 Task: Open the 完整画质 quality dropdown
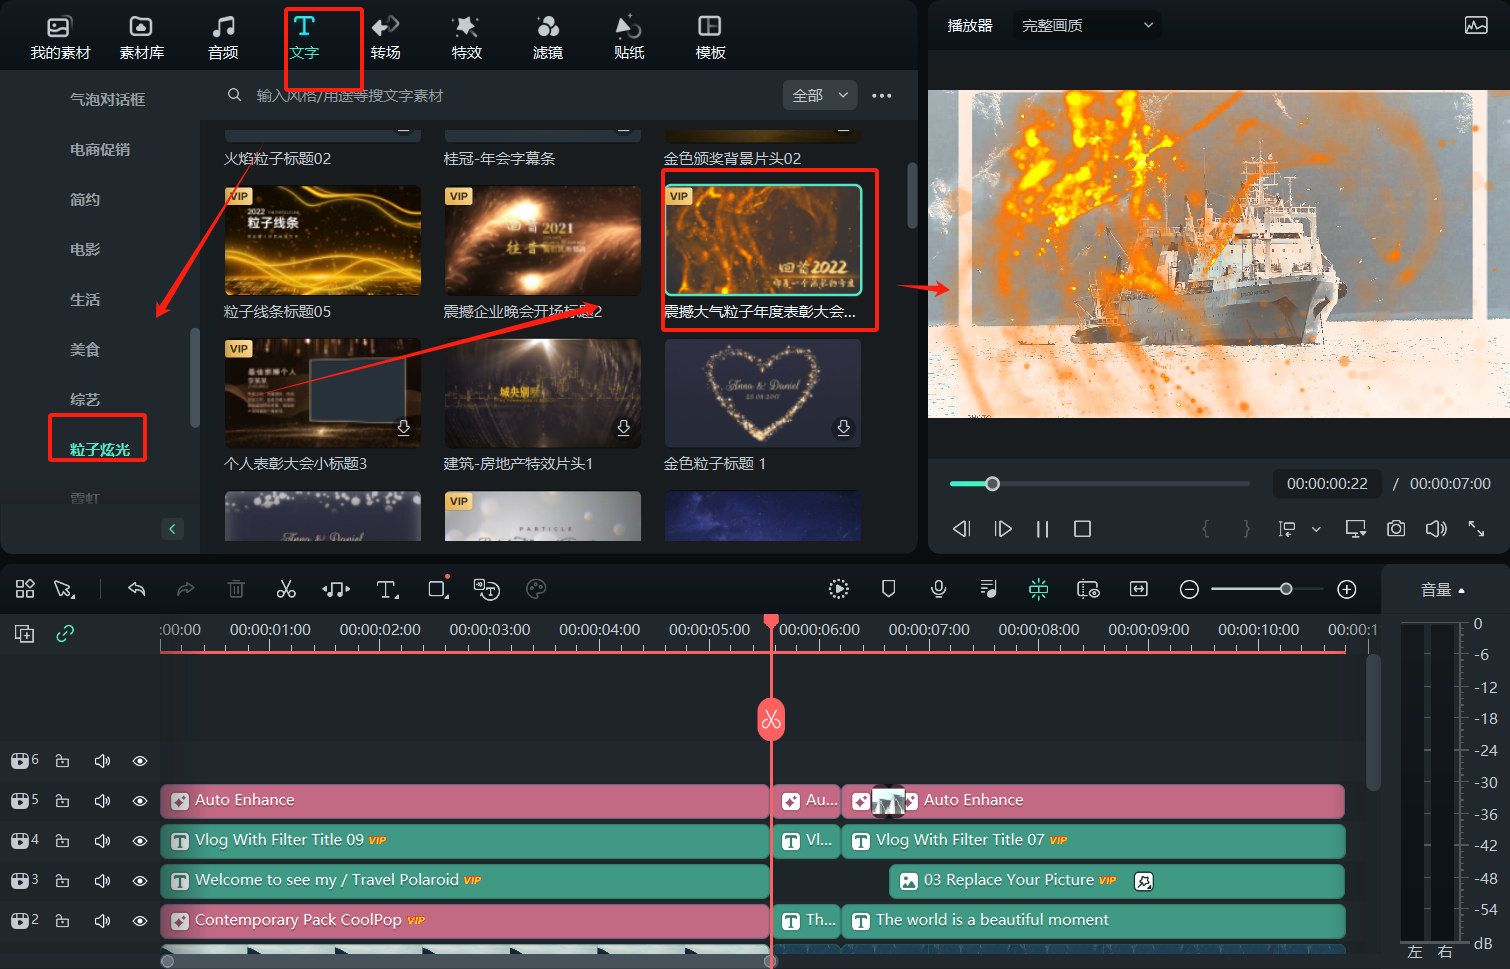[1086, 25]
